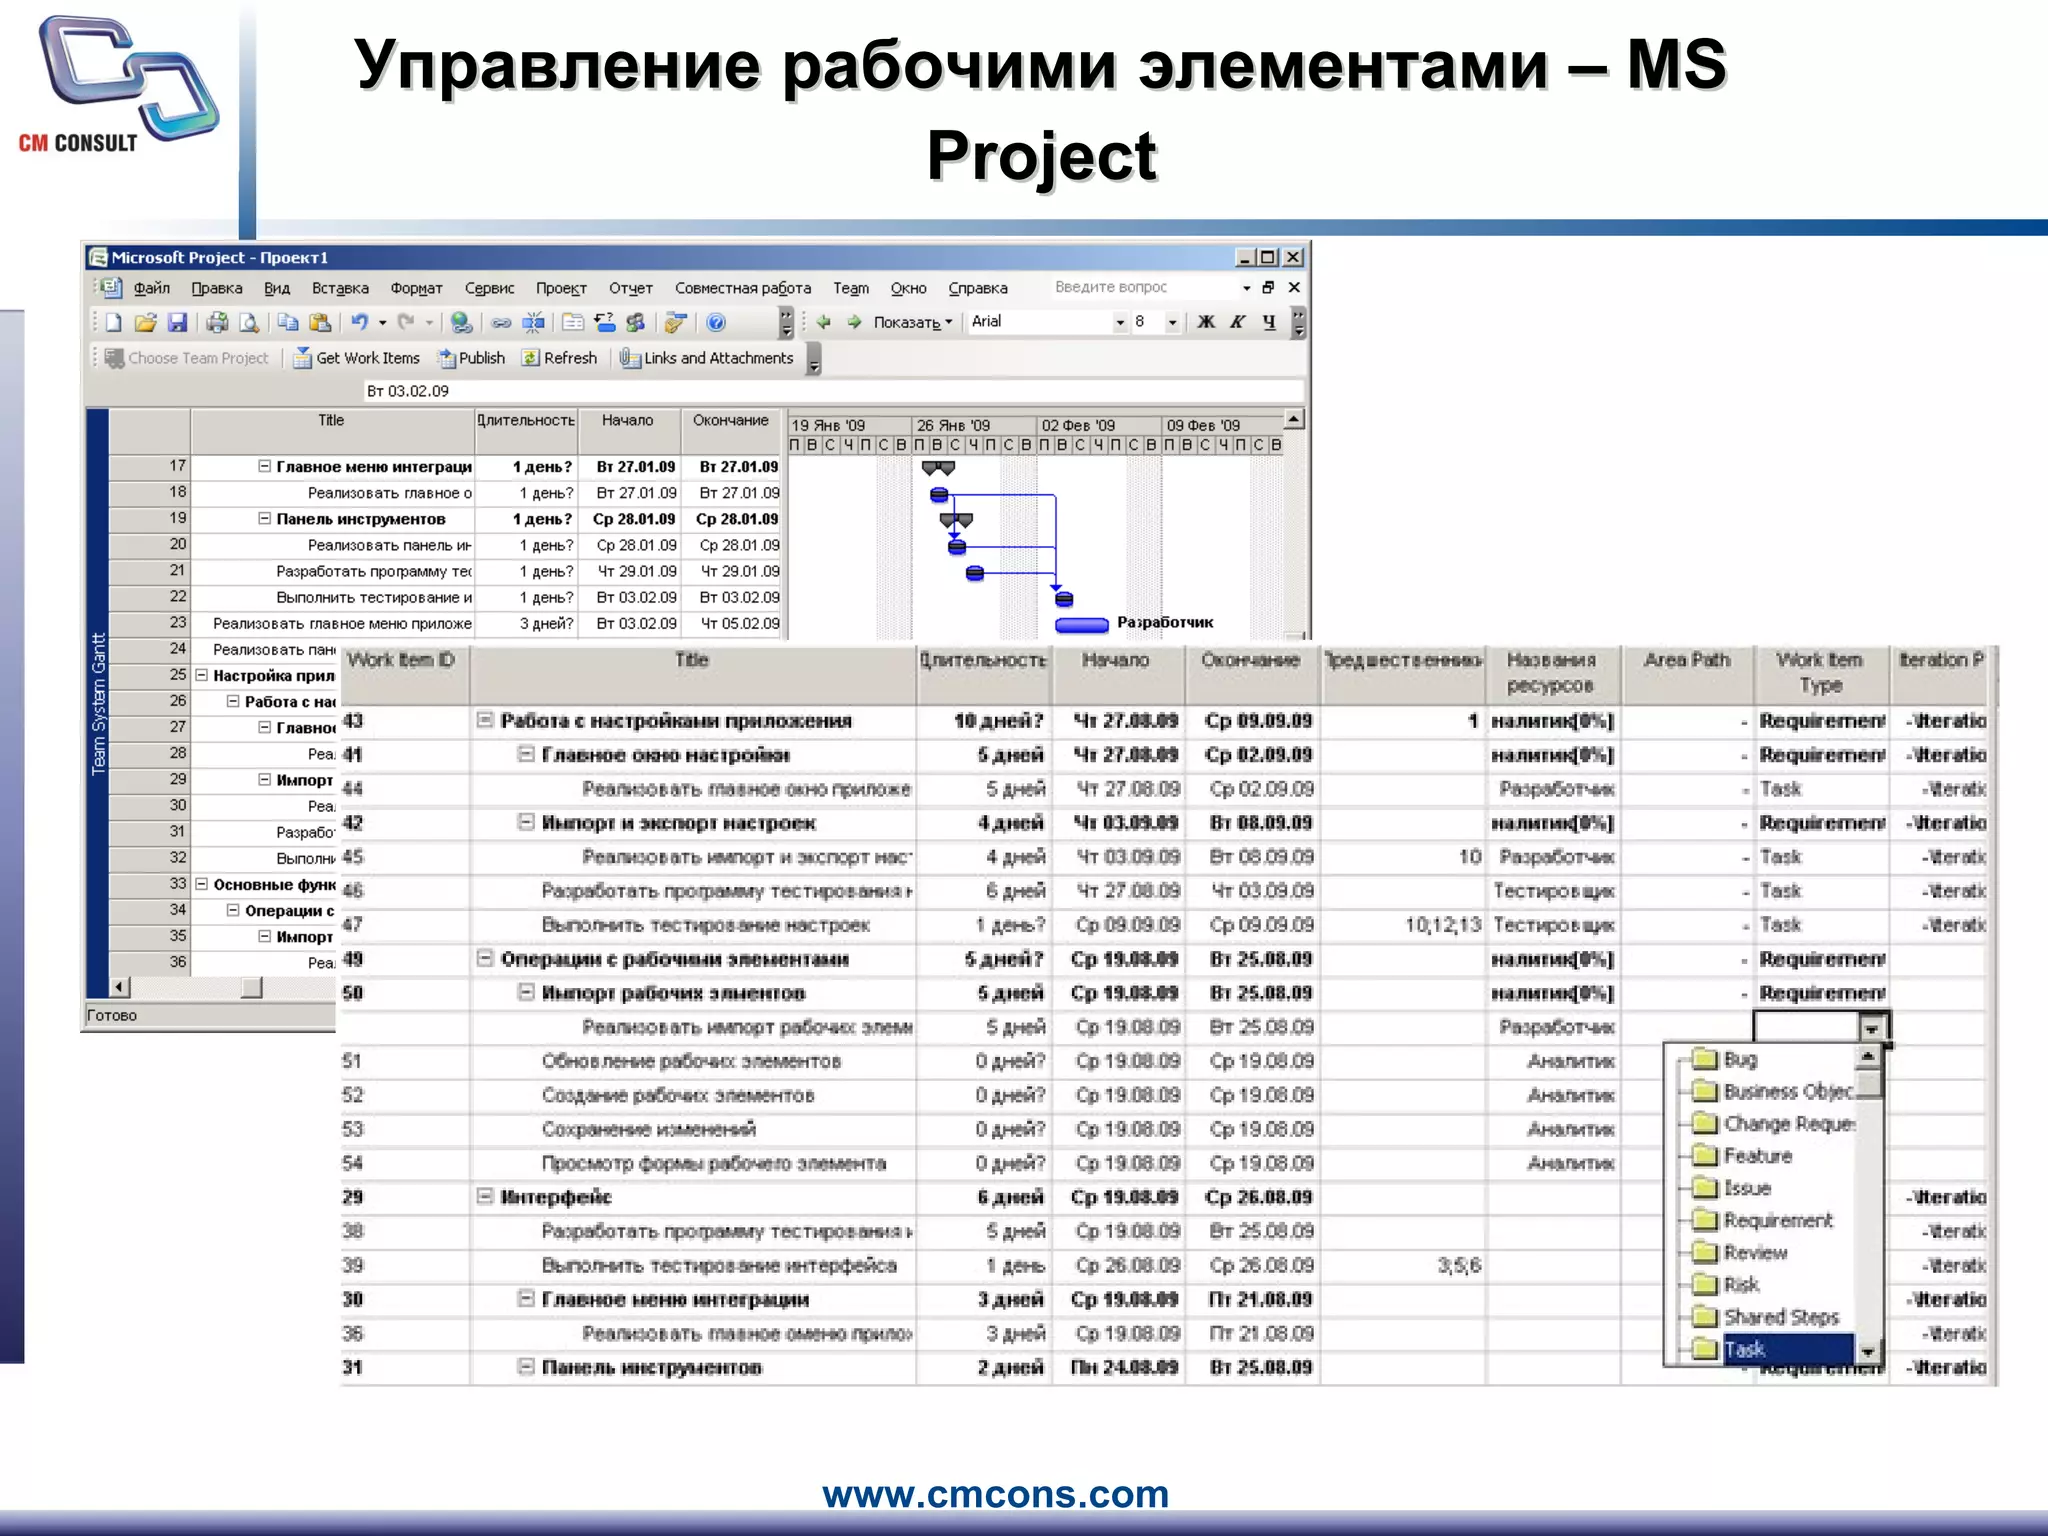
Task: Open the Вставка menu
Action: [x=340, y=288]
